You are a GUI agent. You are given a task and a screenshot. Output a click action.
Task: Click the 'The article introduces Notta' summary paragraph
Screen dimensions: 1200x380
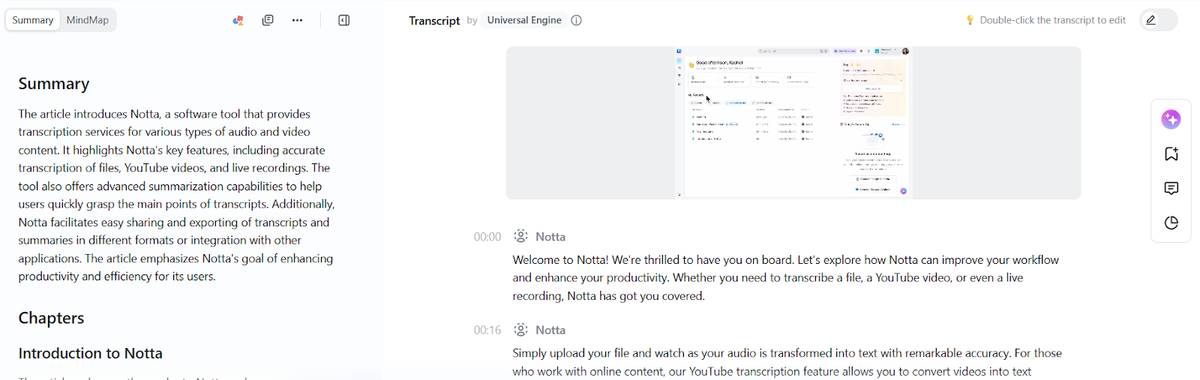click(x=176, y=195)
